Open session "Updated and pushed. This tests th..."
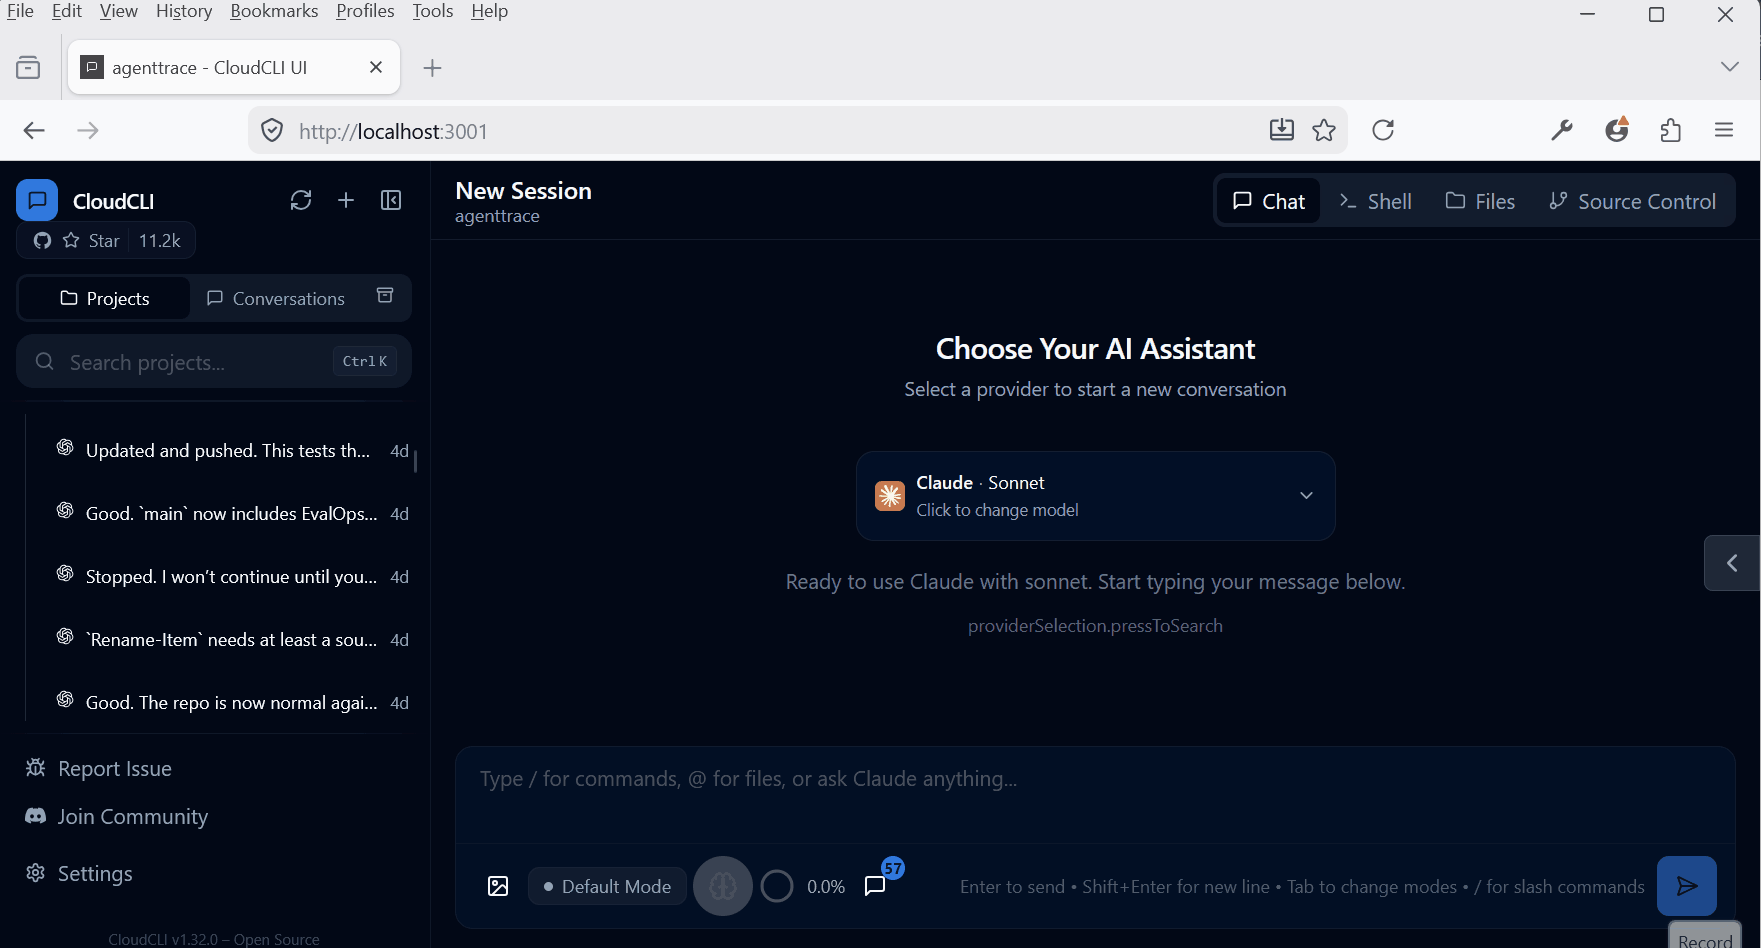The height and width of the screenshot is (948, 1761). pyautogui.click(x=232, y=451)
